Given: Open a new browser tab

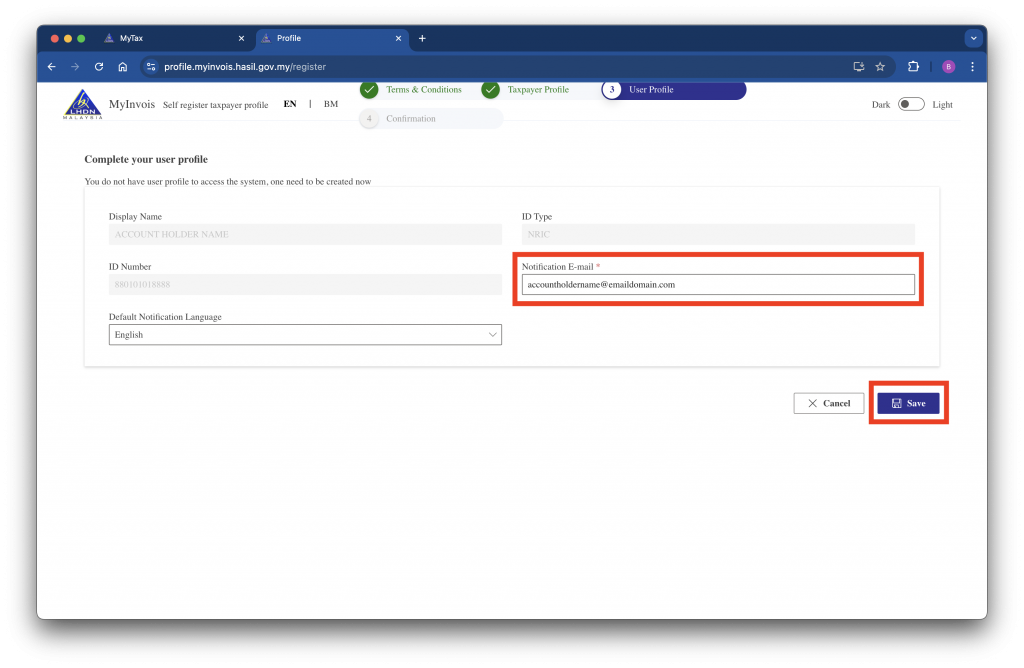Looking at the screenshot, I should (422, 38).
